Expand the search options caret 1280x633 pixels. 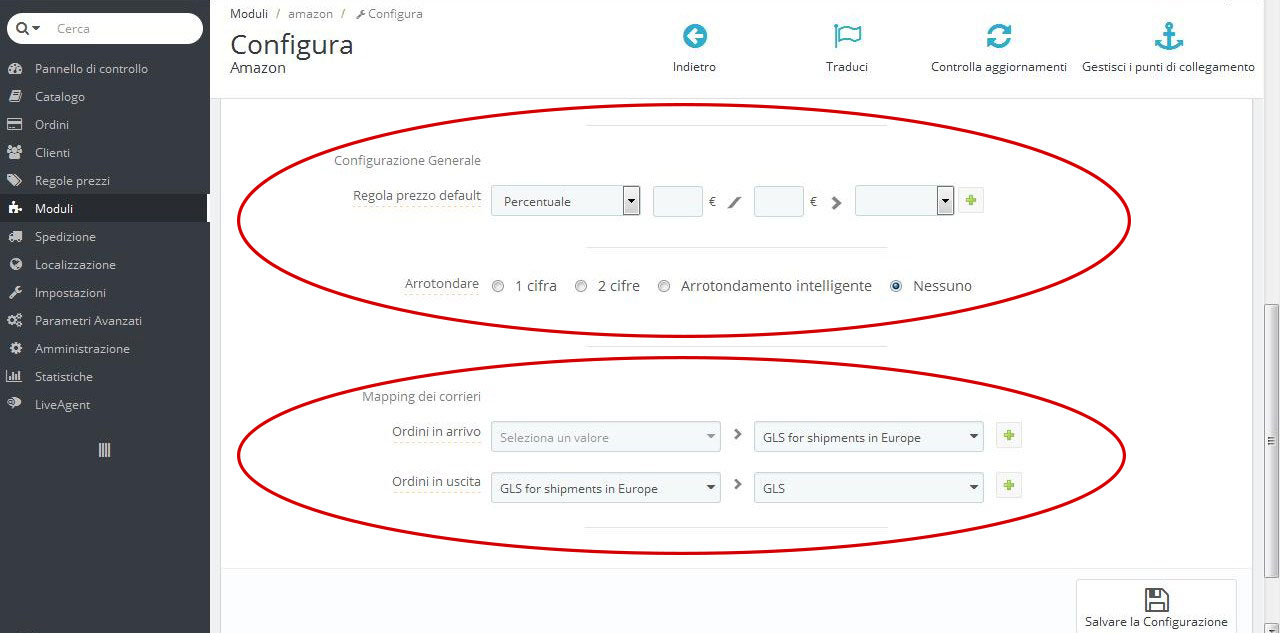pyautogui.click(x=37, y=29)
